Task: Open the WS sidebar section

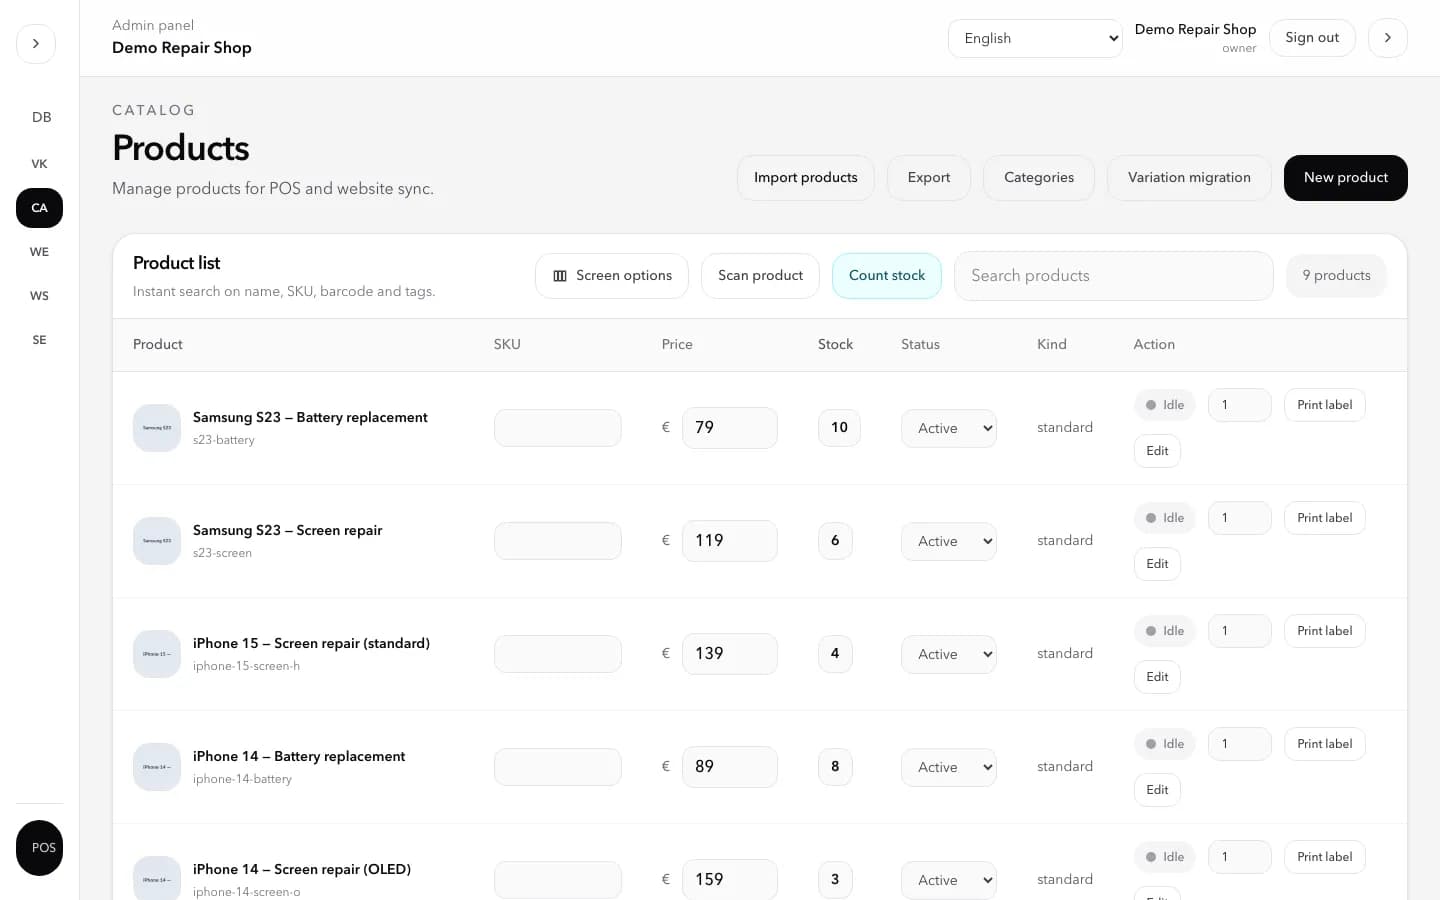Action: click(x=40, y=296)
